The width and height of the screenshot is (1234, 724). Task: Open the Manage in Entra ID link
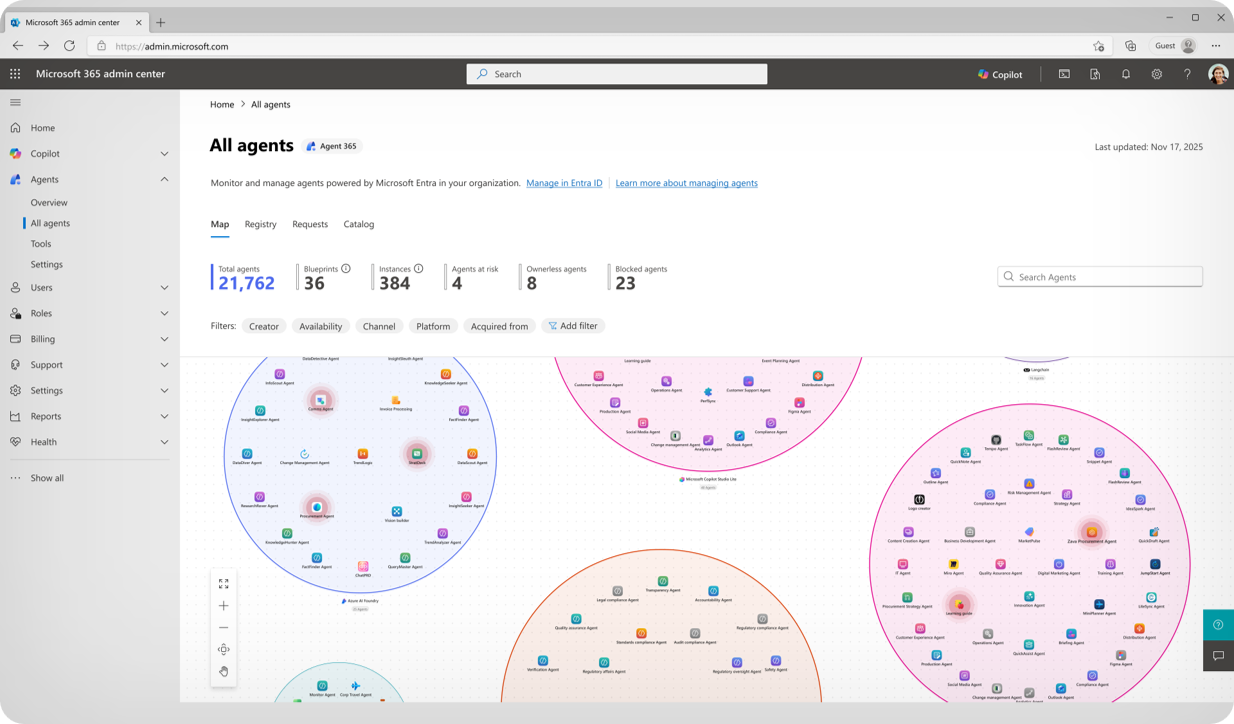[564, 183]
